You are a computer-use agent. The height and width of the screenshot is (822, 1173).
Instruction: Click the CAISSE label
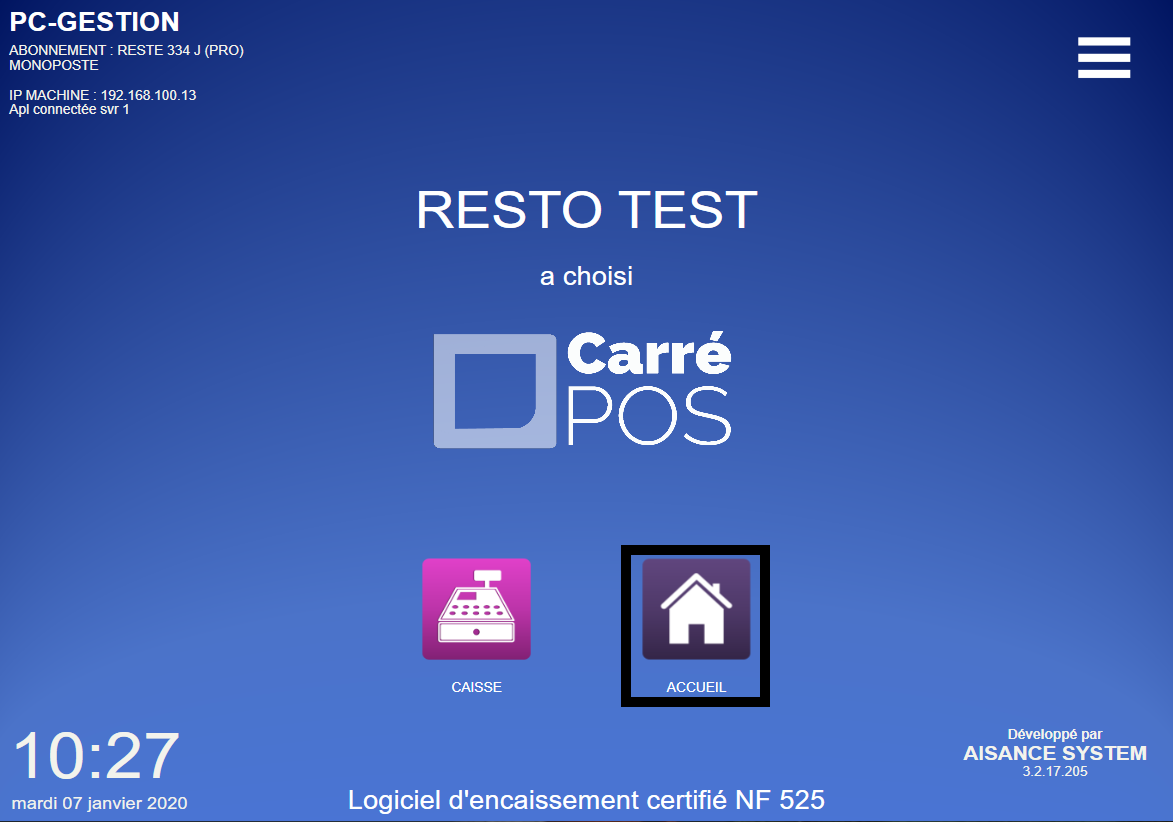(x=477, y=687)
